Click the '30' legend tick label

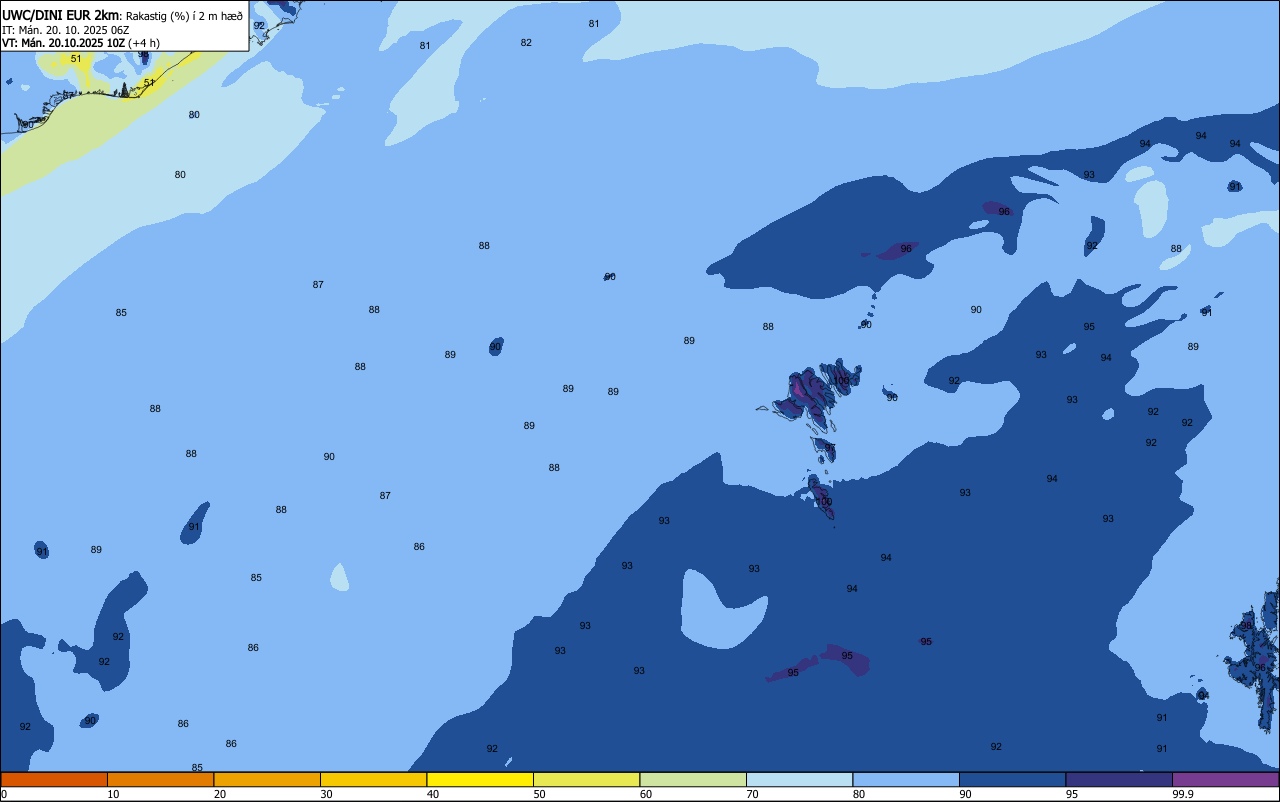tap(326, 794)
